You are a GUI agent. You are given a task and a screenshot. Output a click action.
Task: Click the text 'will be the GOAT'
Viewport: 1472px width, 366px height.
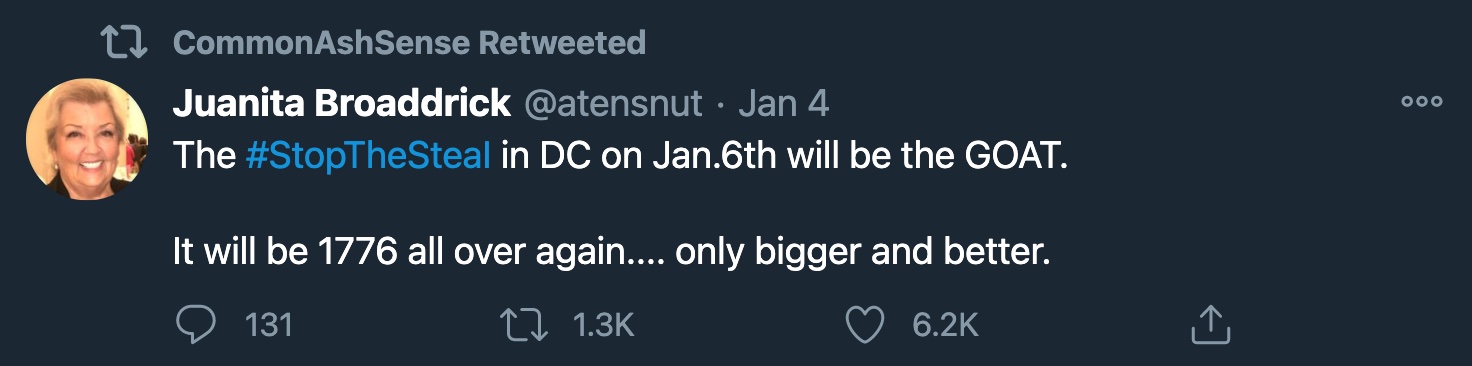pos(927,157)
